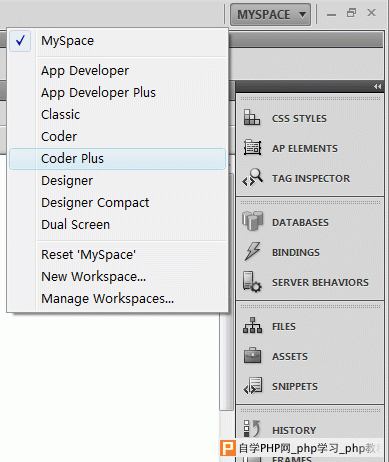This screenshot has height=462, width=389.
Task: Open the Bindings lightning icon
Action: click(x=252, y=251)
